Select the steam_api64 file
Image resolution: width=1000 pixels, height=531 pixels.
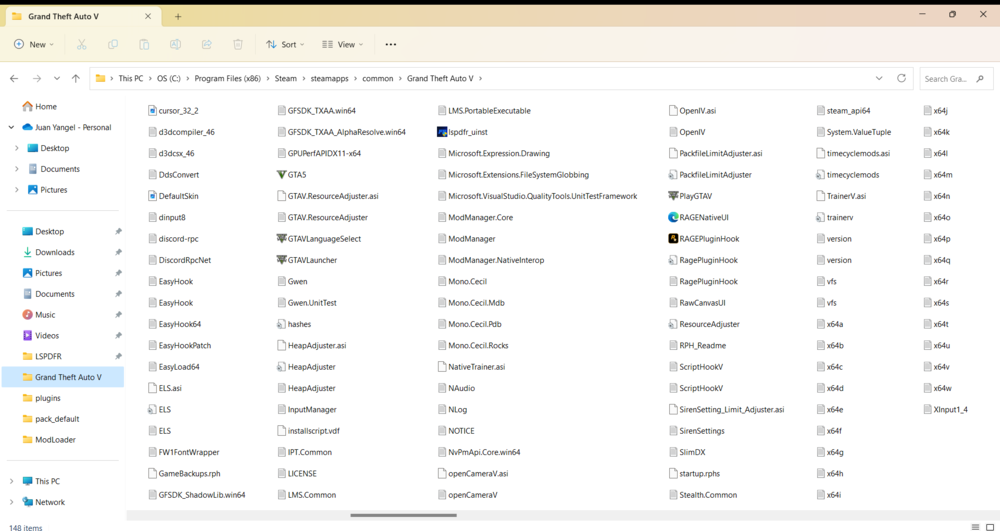(x=843, y=110)
